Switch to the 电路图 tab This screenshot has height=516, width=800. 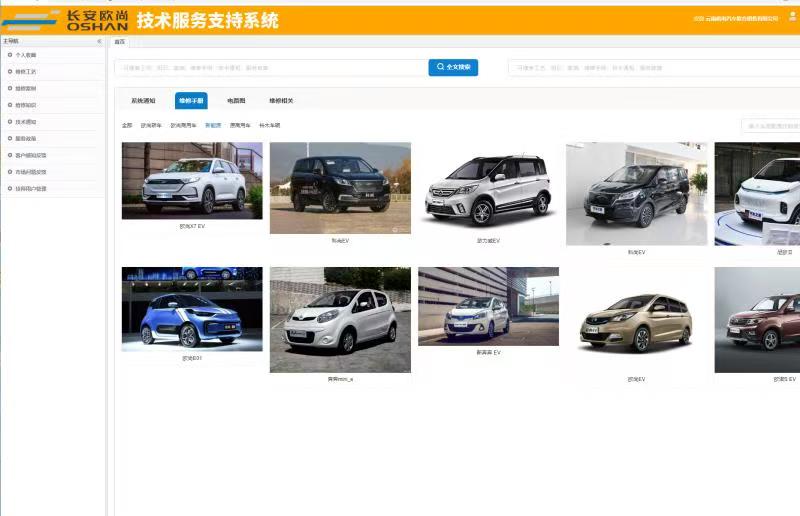tap(236, 101)
